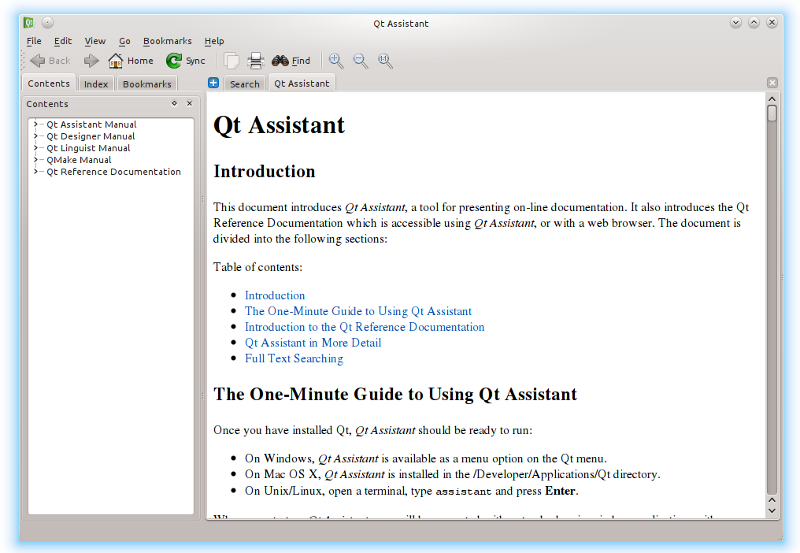800x553 pixels.
Task: Open the Qt Assistant in More Detail link
Action: pos(313,343)
